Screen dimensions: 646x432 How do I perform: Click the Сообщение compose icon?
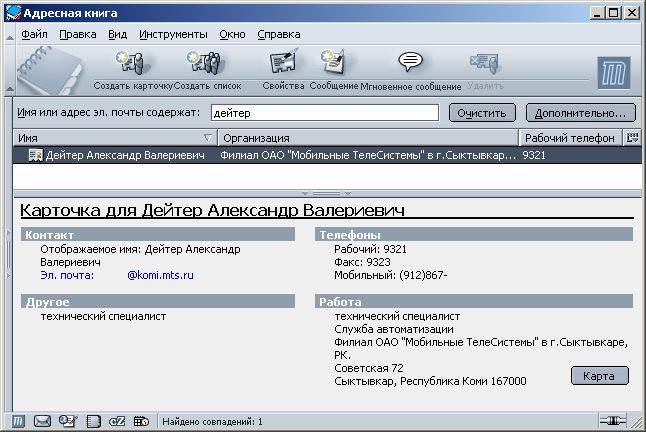pos(333,69)
